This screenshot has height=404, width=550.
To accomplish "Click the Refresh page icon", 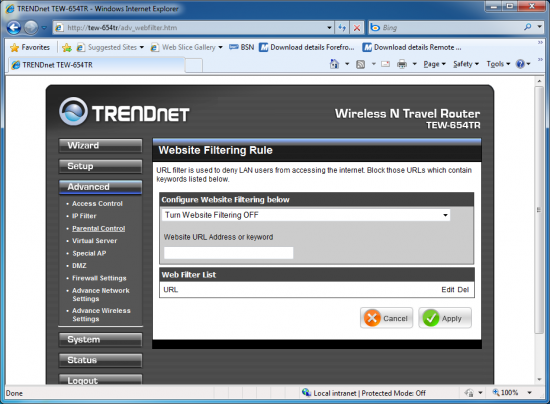I will click(342, 28).
